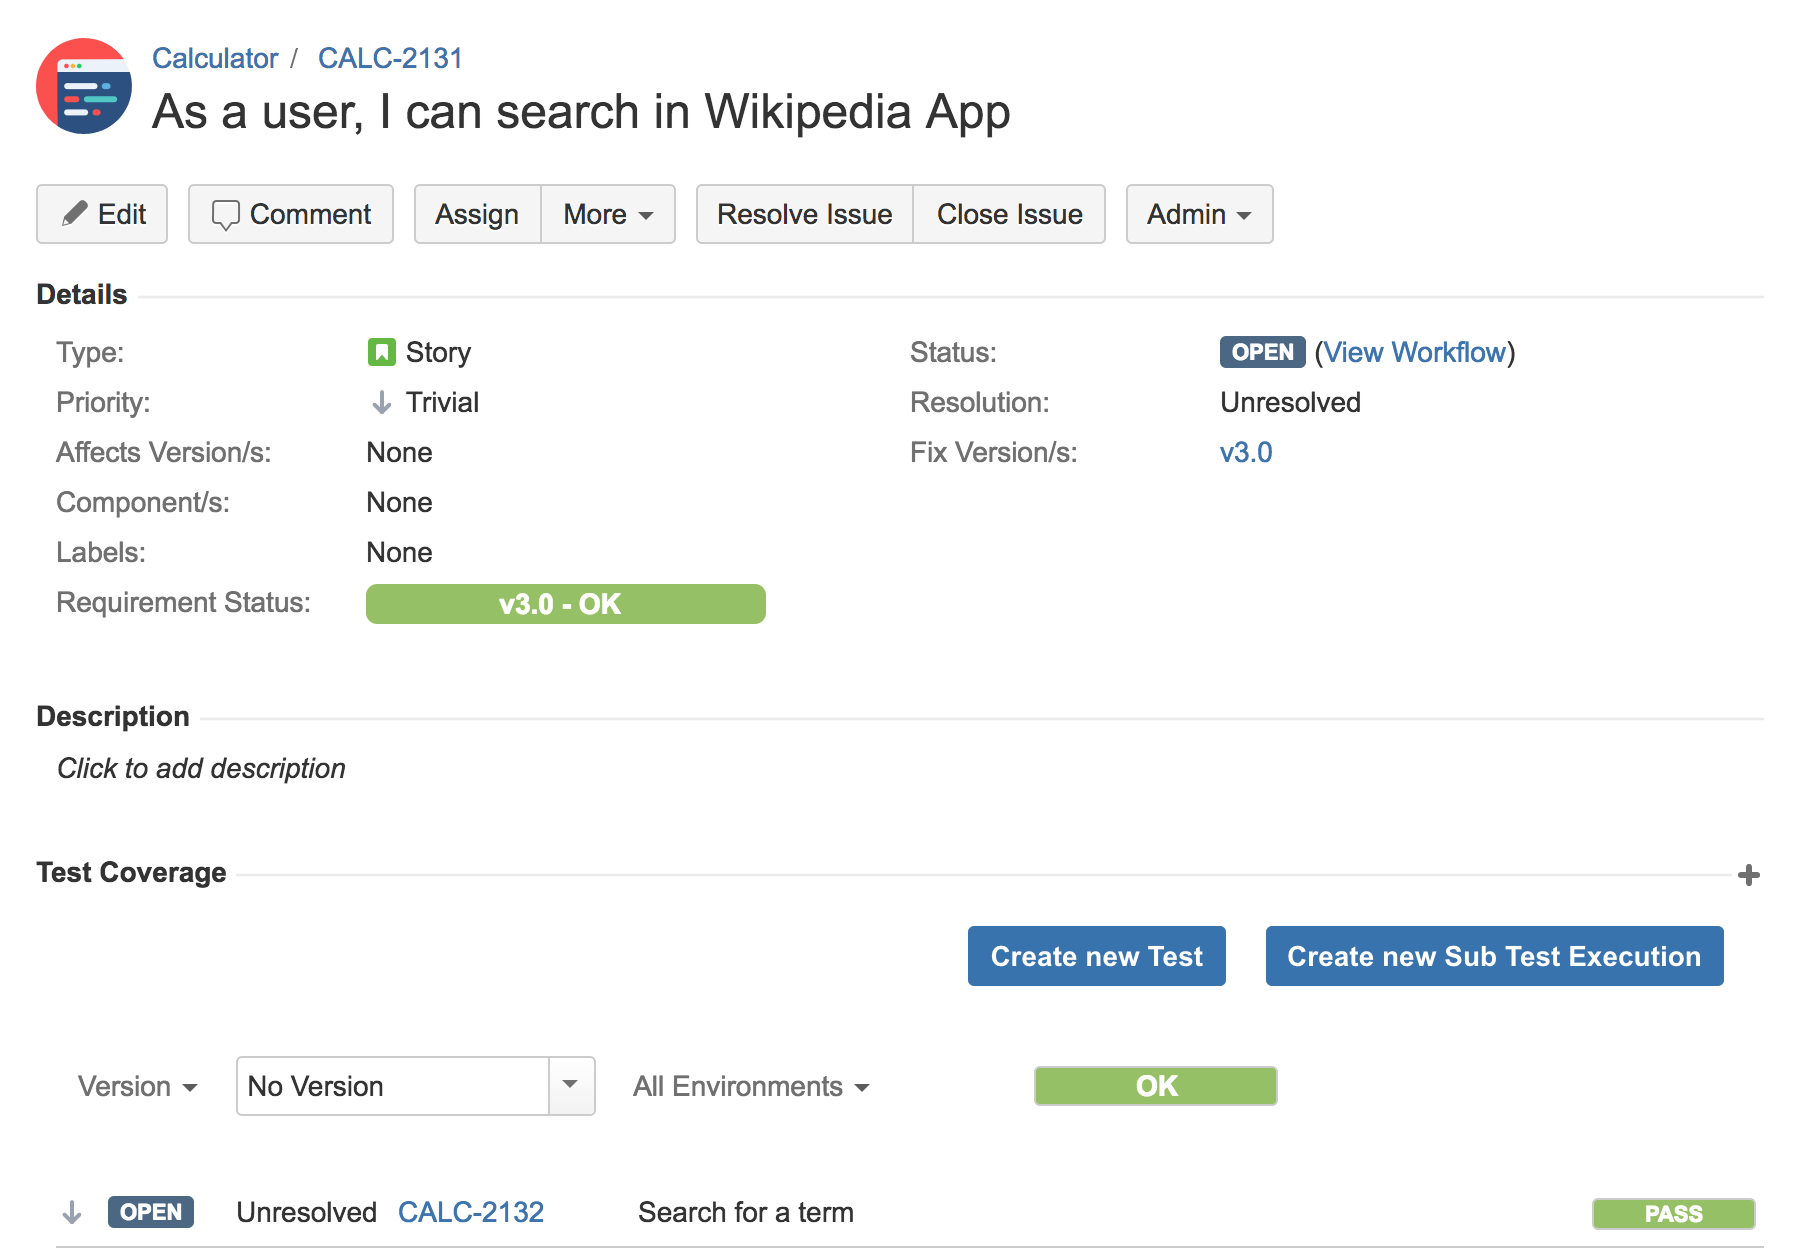The height and width of the screenshot is (1258, 1796).
Task: Click the green OK coverage status bar
Action: tap(1156, 1086)
